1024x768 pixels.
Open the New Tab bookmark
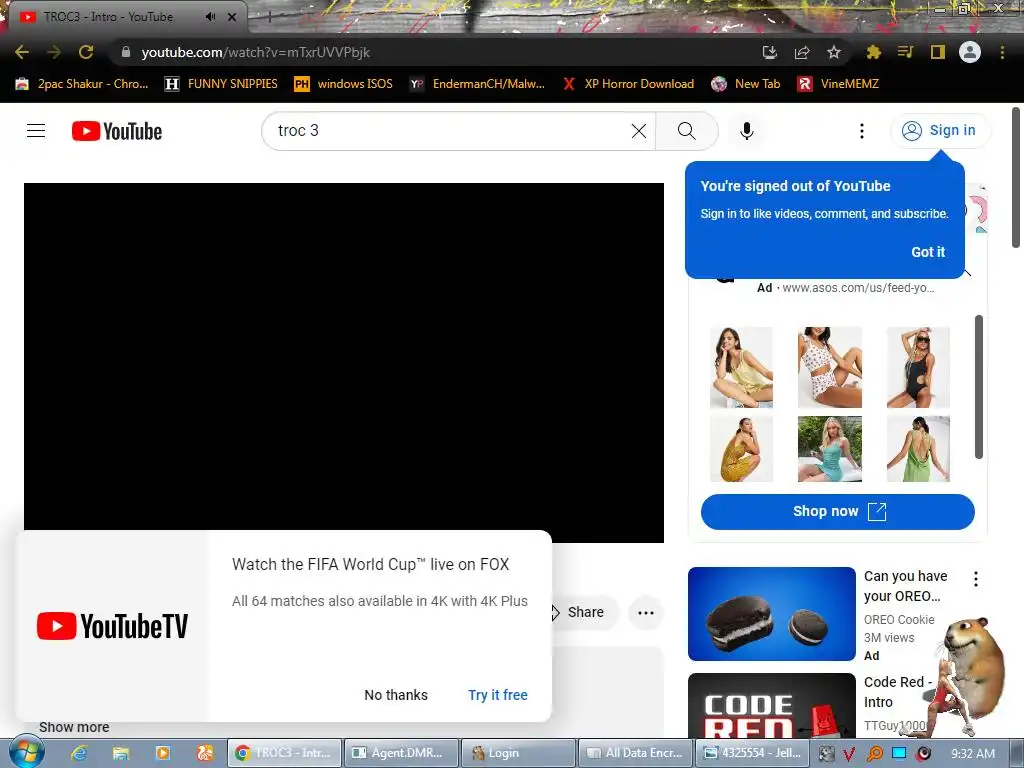pos(746,84)
